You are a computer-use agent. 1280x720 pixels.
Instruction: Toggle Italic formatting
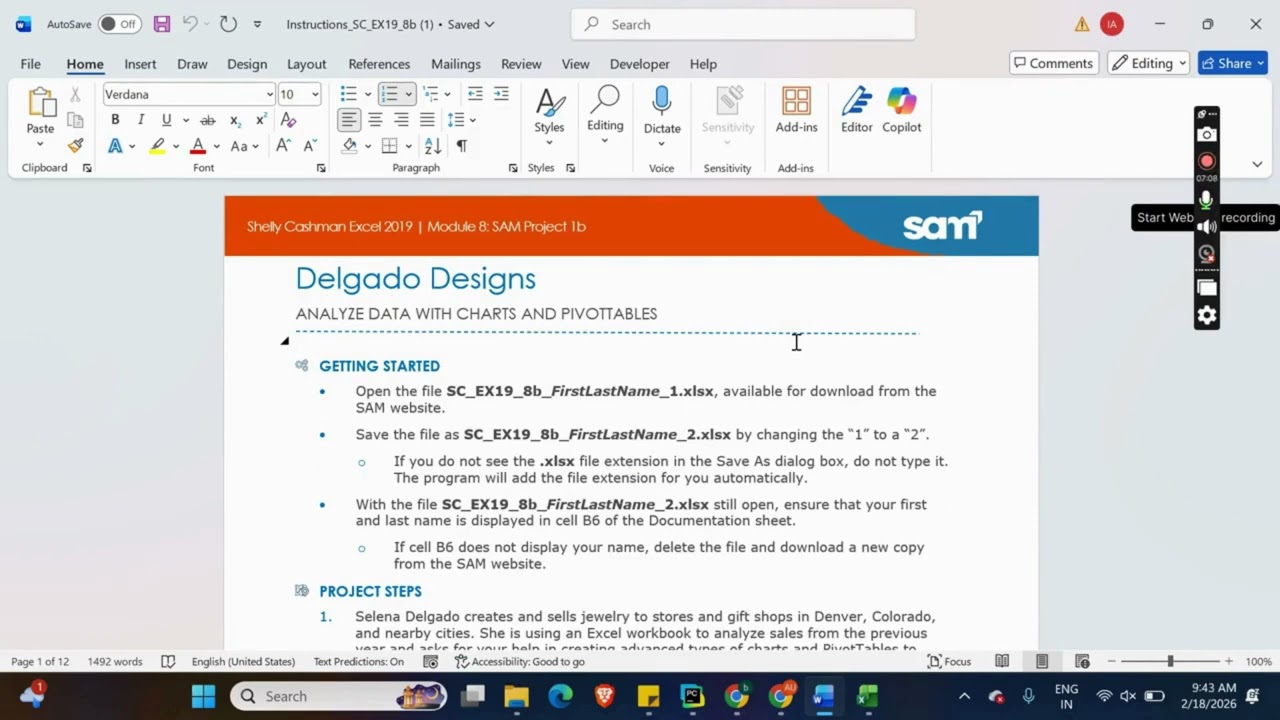tap(141, 120)
